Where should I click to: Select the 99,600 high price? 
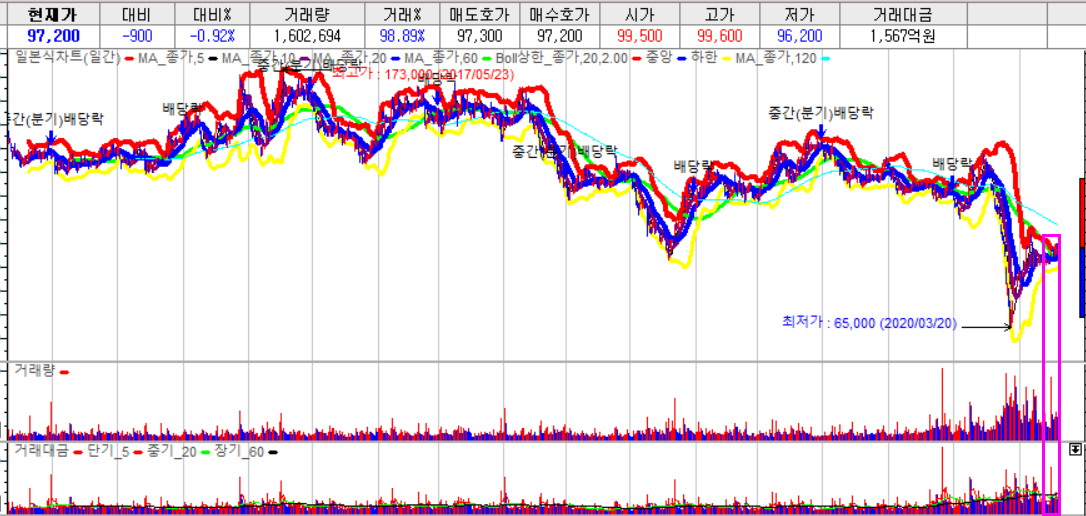pyautogui.click(x=720, y=36)
